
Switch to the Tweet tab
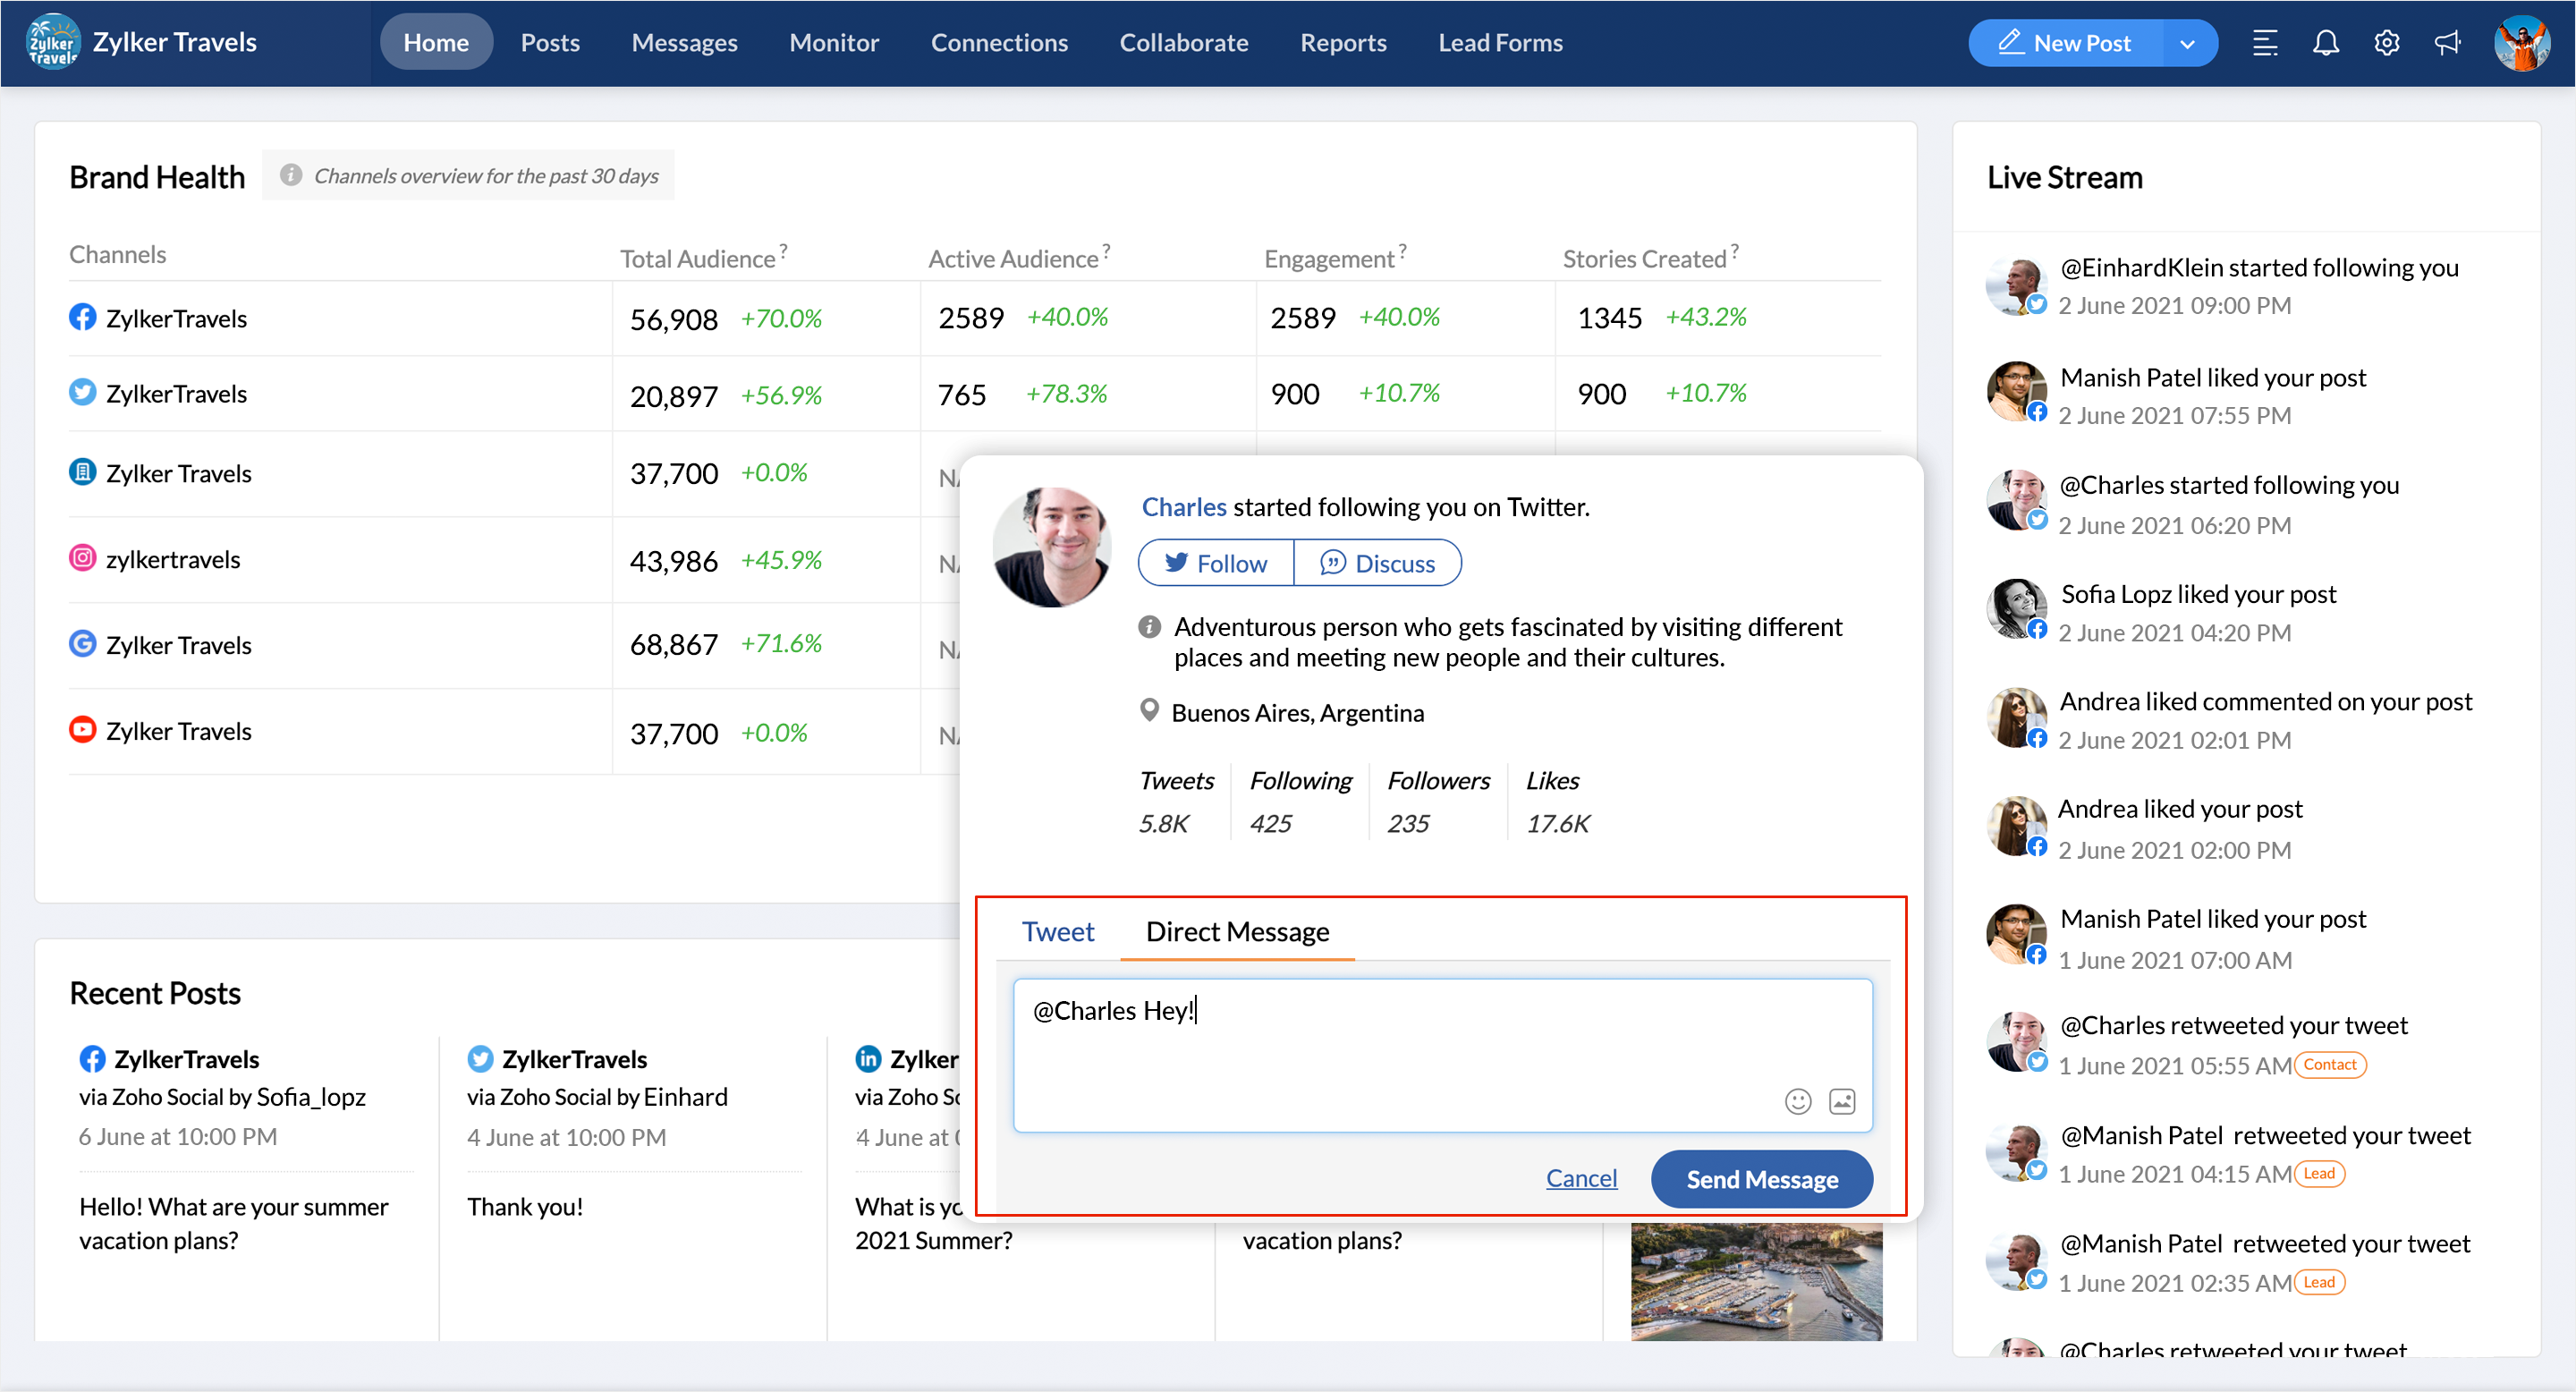pyautogui.click(x=1057, y=931)
